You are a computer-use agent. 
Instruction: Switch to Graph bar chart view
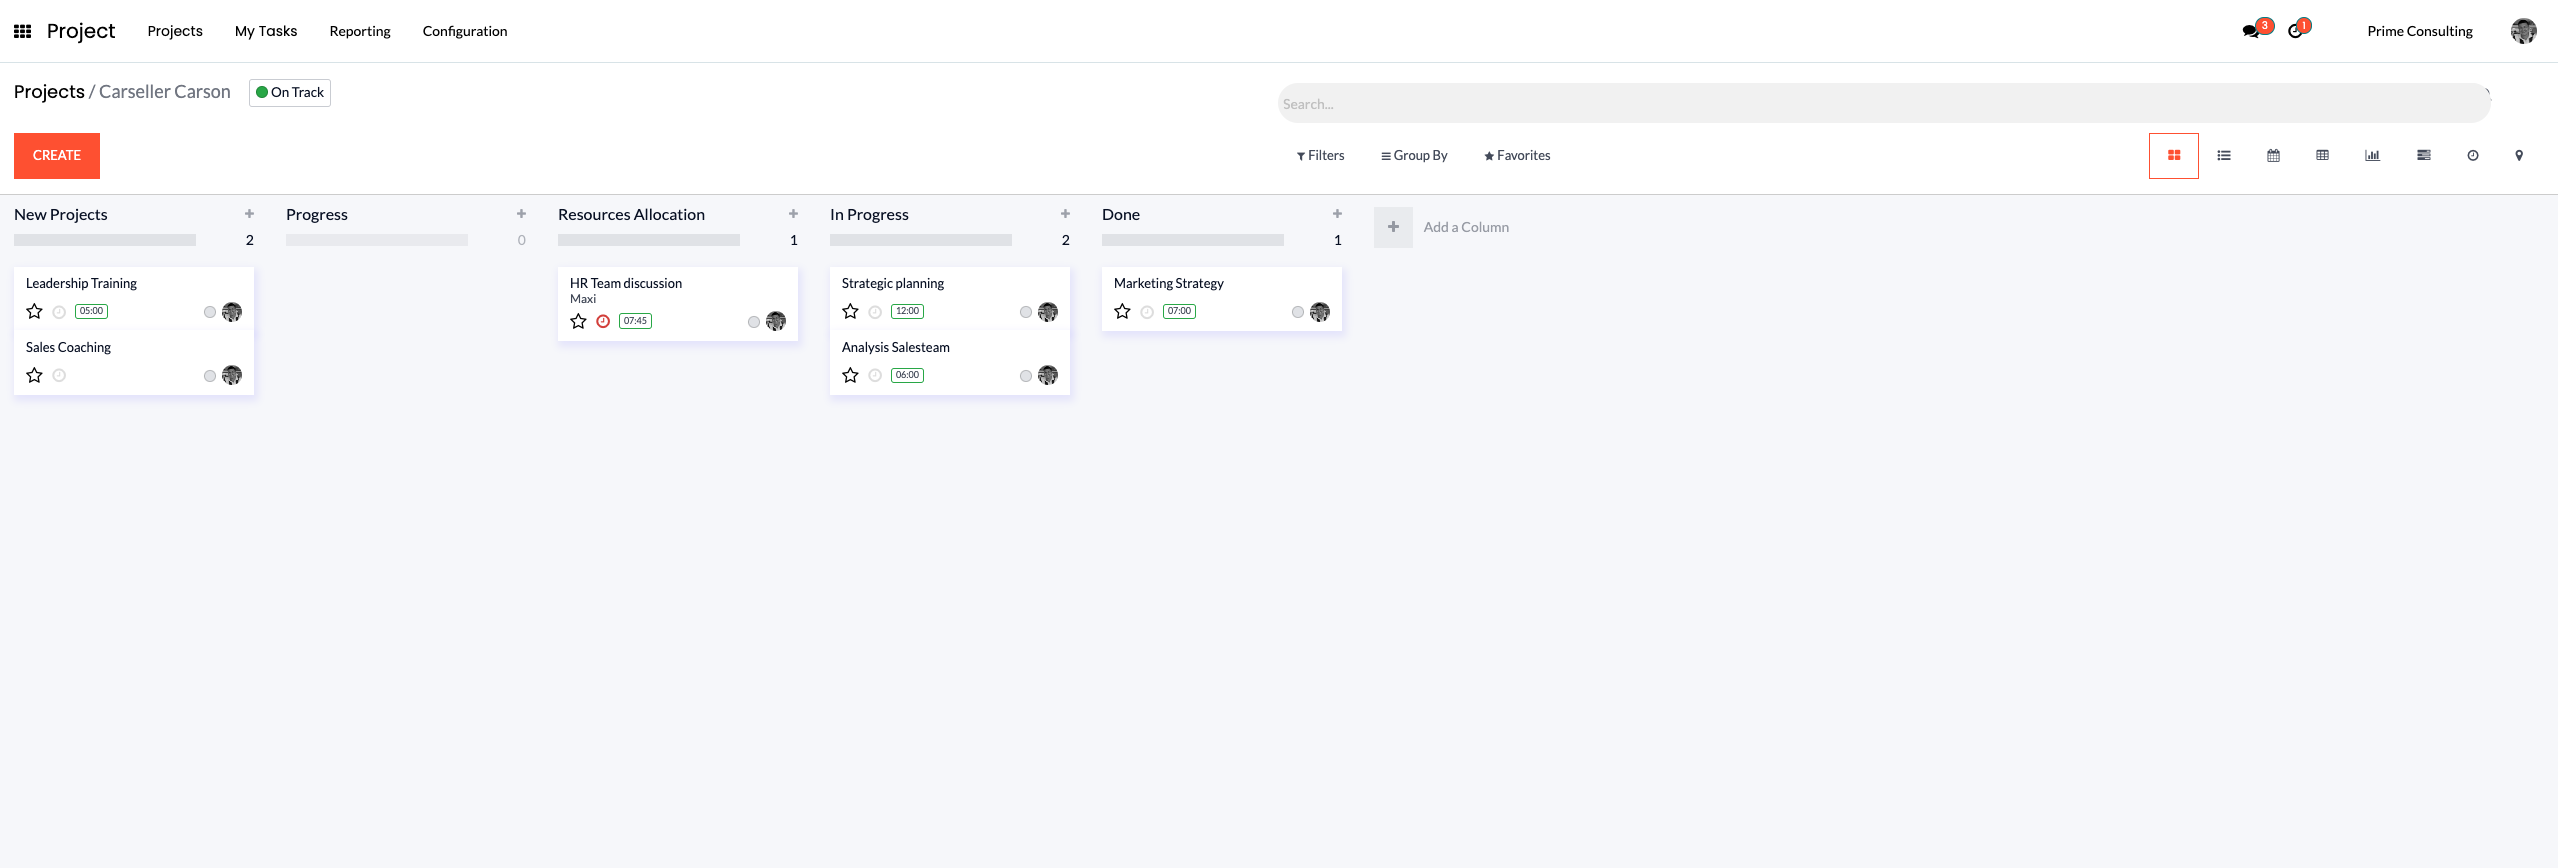click(2372, 156)
